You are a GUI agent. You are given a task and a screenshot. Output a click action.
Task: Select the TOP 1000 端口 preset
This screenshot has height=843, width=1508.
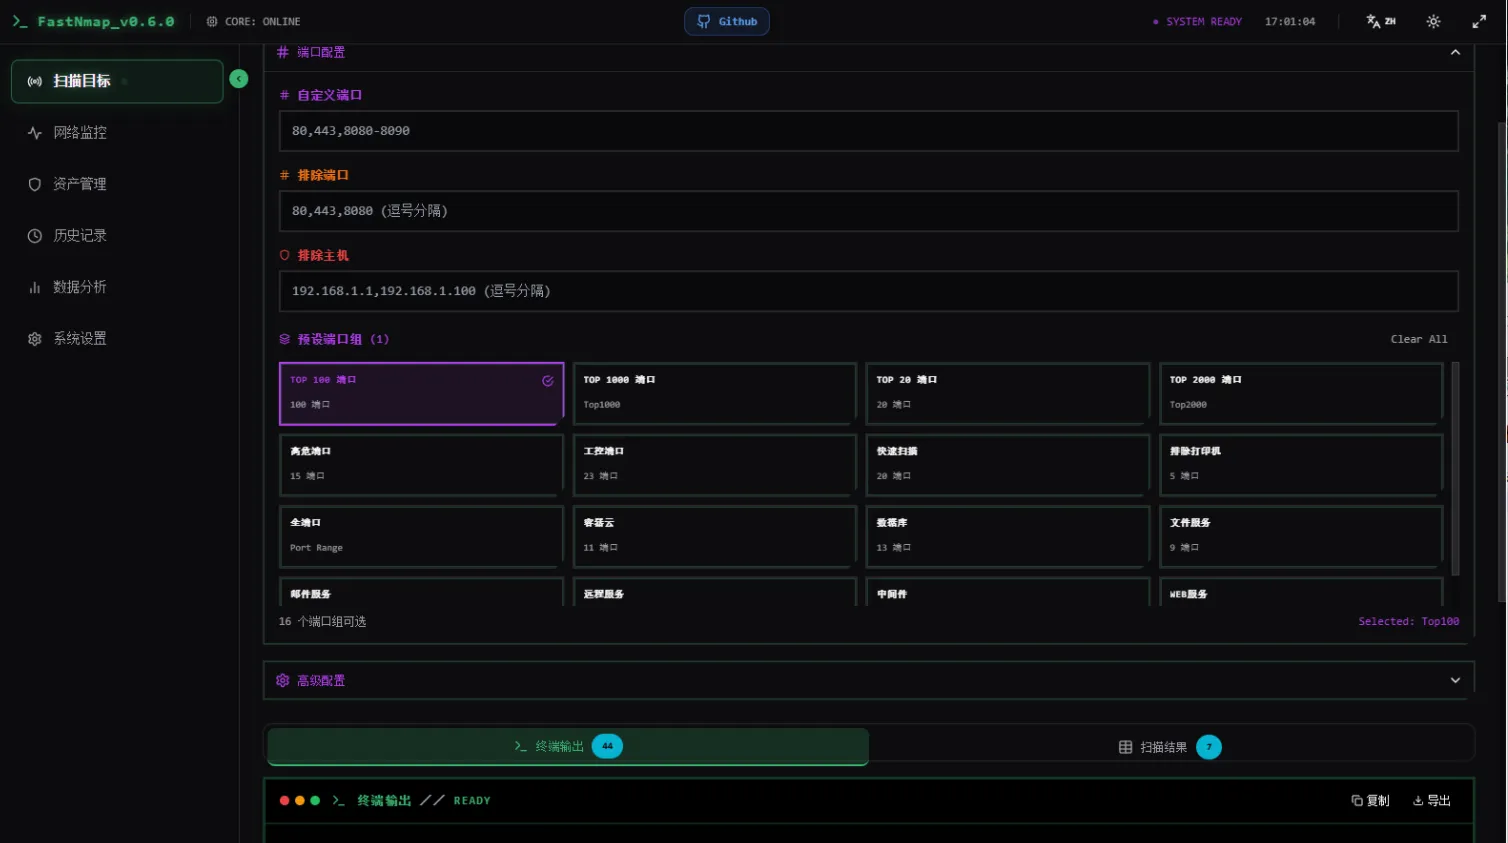click(x=714, y=393)
